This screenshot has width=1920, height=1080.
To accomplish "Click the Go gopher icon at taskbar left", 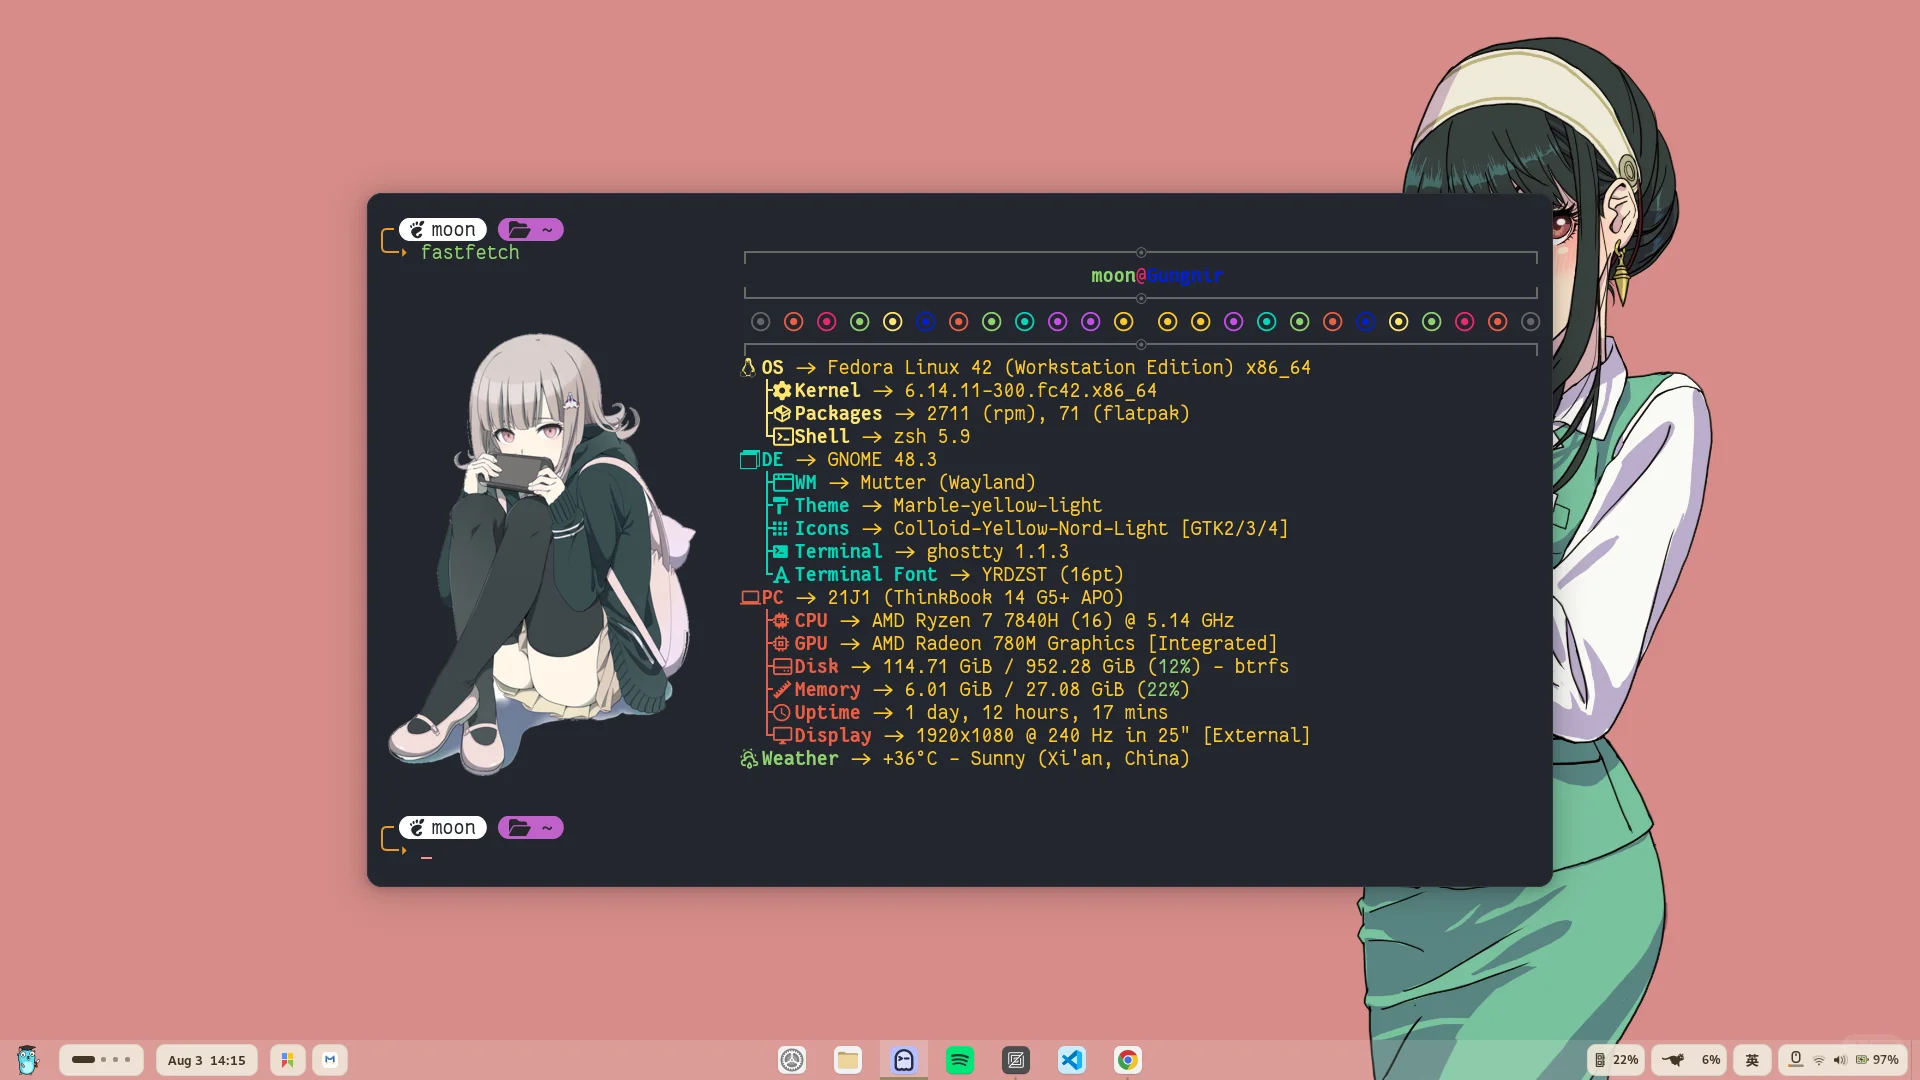I will (27, 1059).
